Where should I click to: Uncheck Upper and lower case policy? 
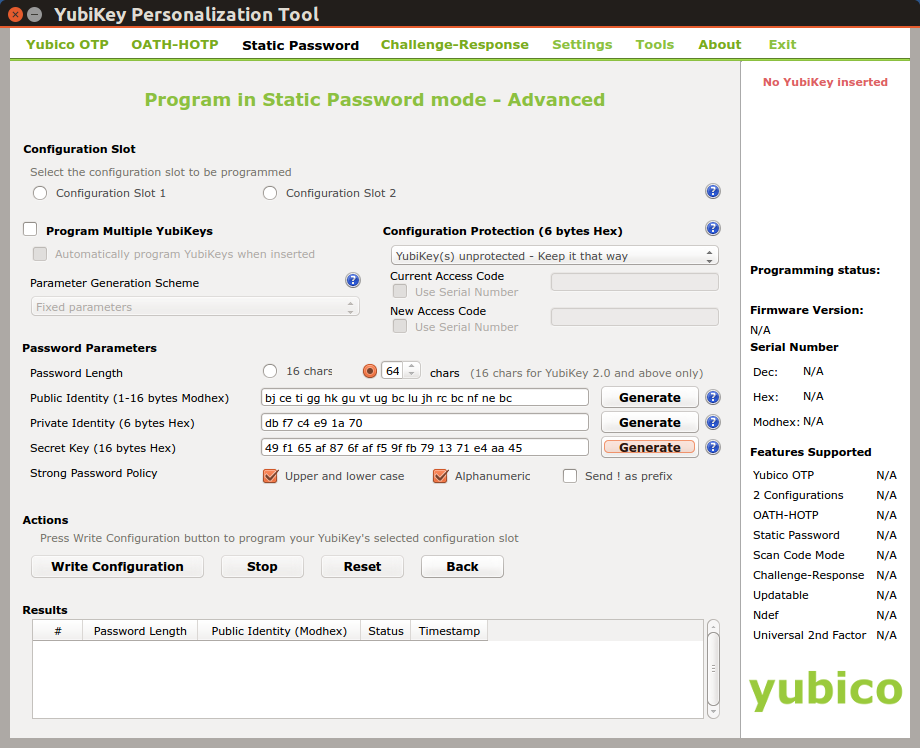[270, 476]
